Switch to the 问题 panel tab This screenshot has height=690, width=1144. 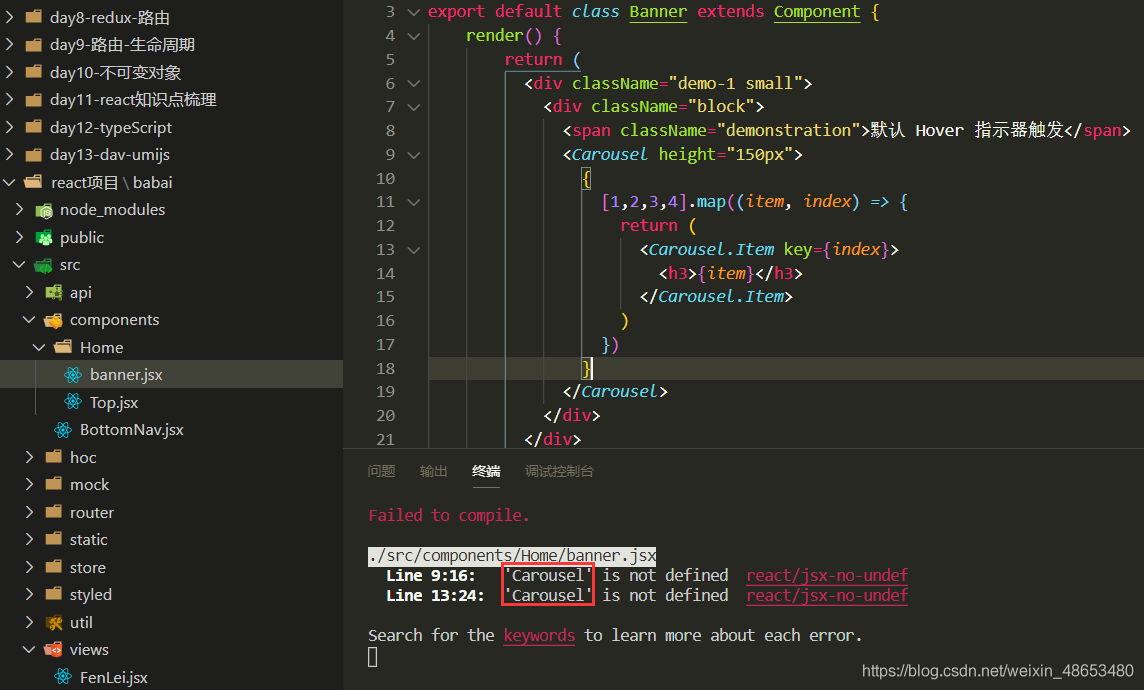coord(381,471)
